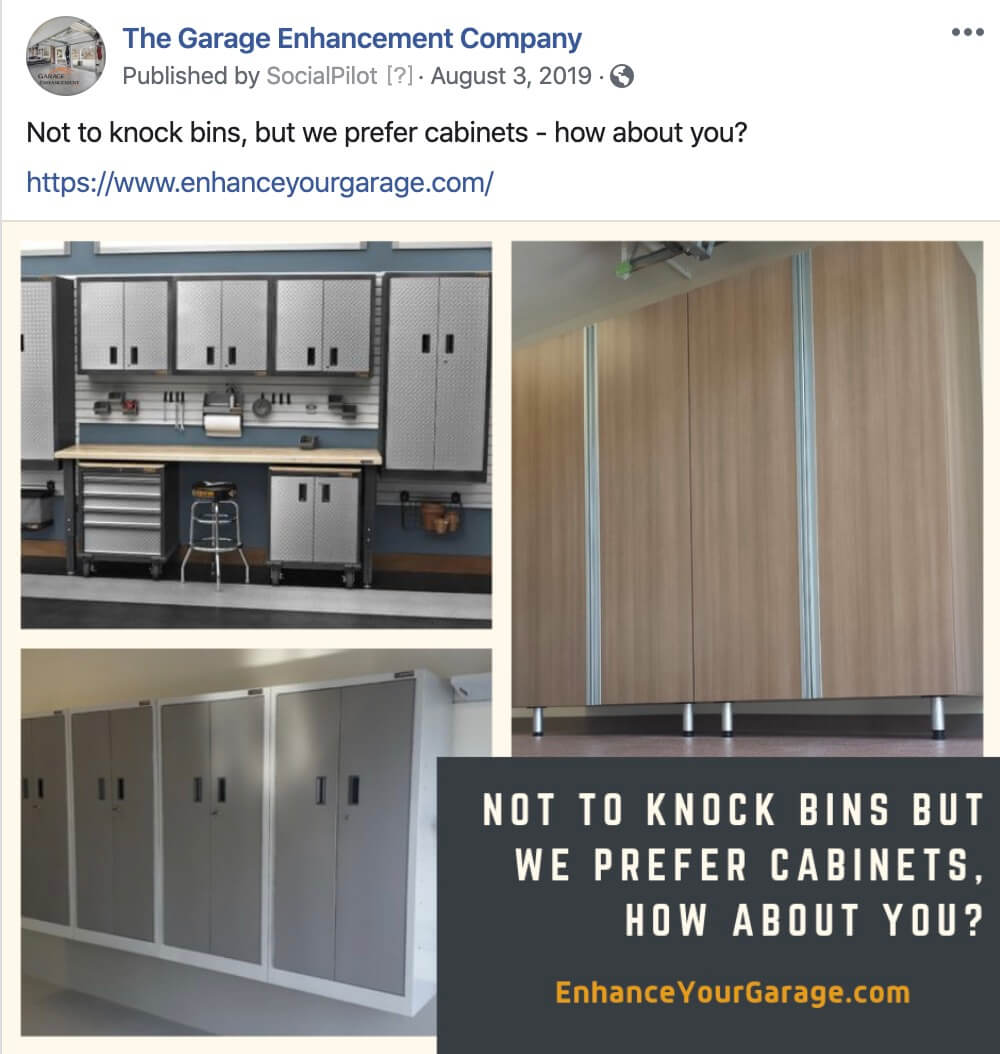Click the globe public audience icon
This screenshot has width=1000, height=1054.
click(622, 77)
